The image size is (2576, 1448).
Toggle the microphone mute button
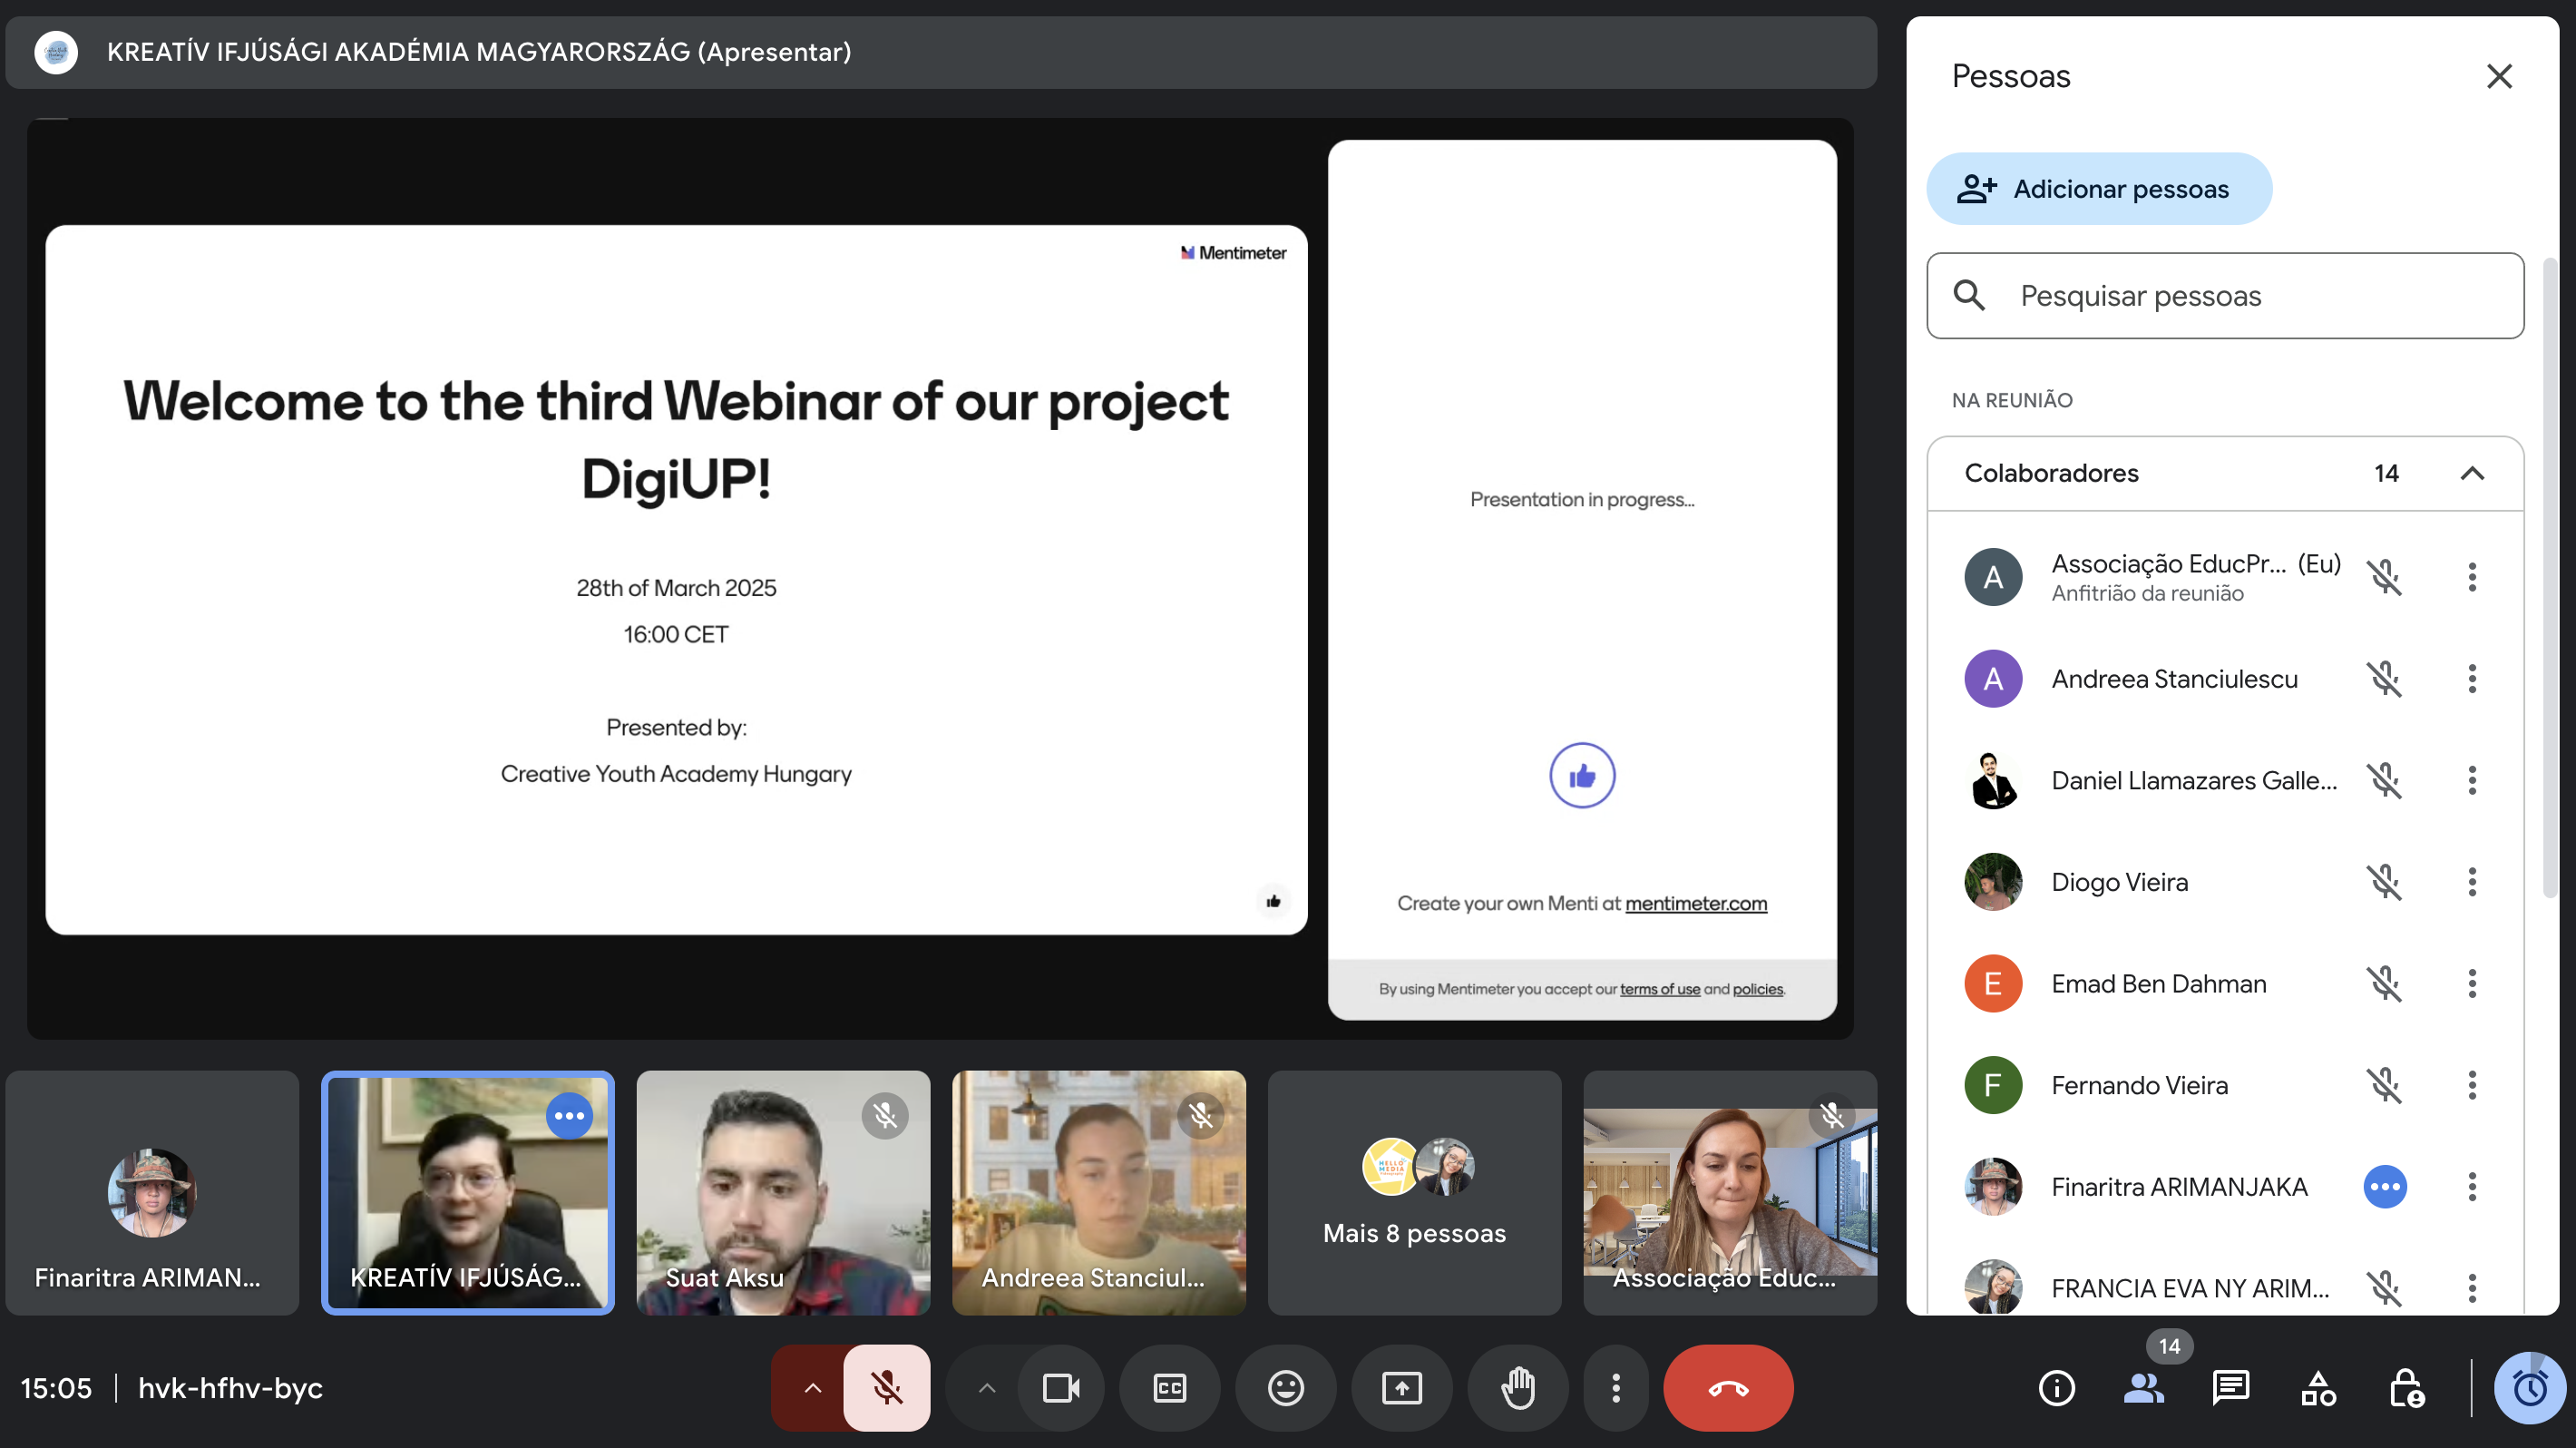pyautogui.click(x=886, y=1387)
